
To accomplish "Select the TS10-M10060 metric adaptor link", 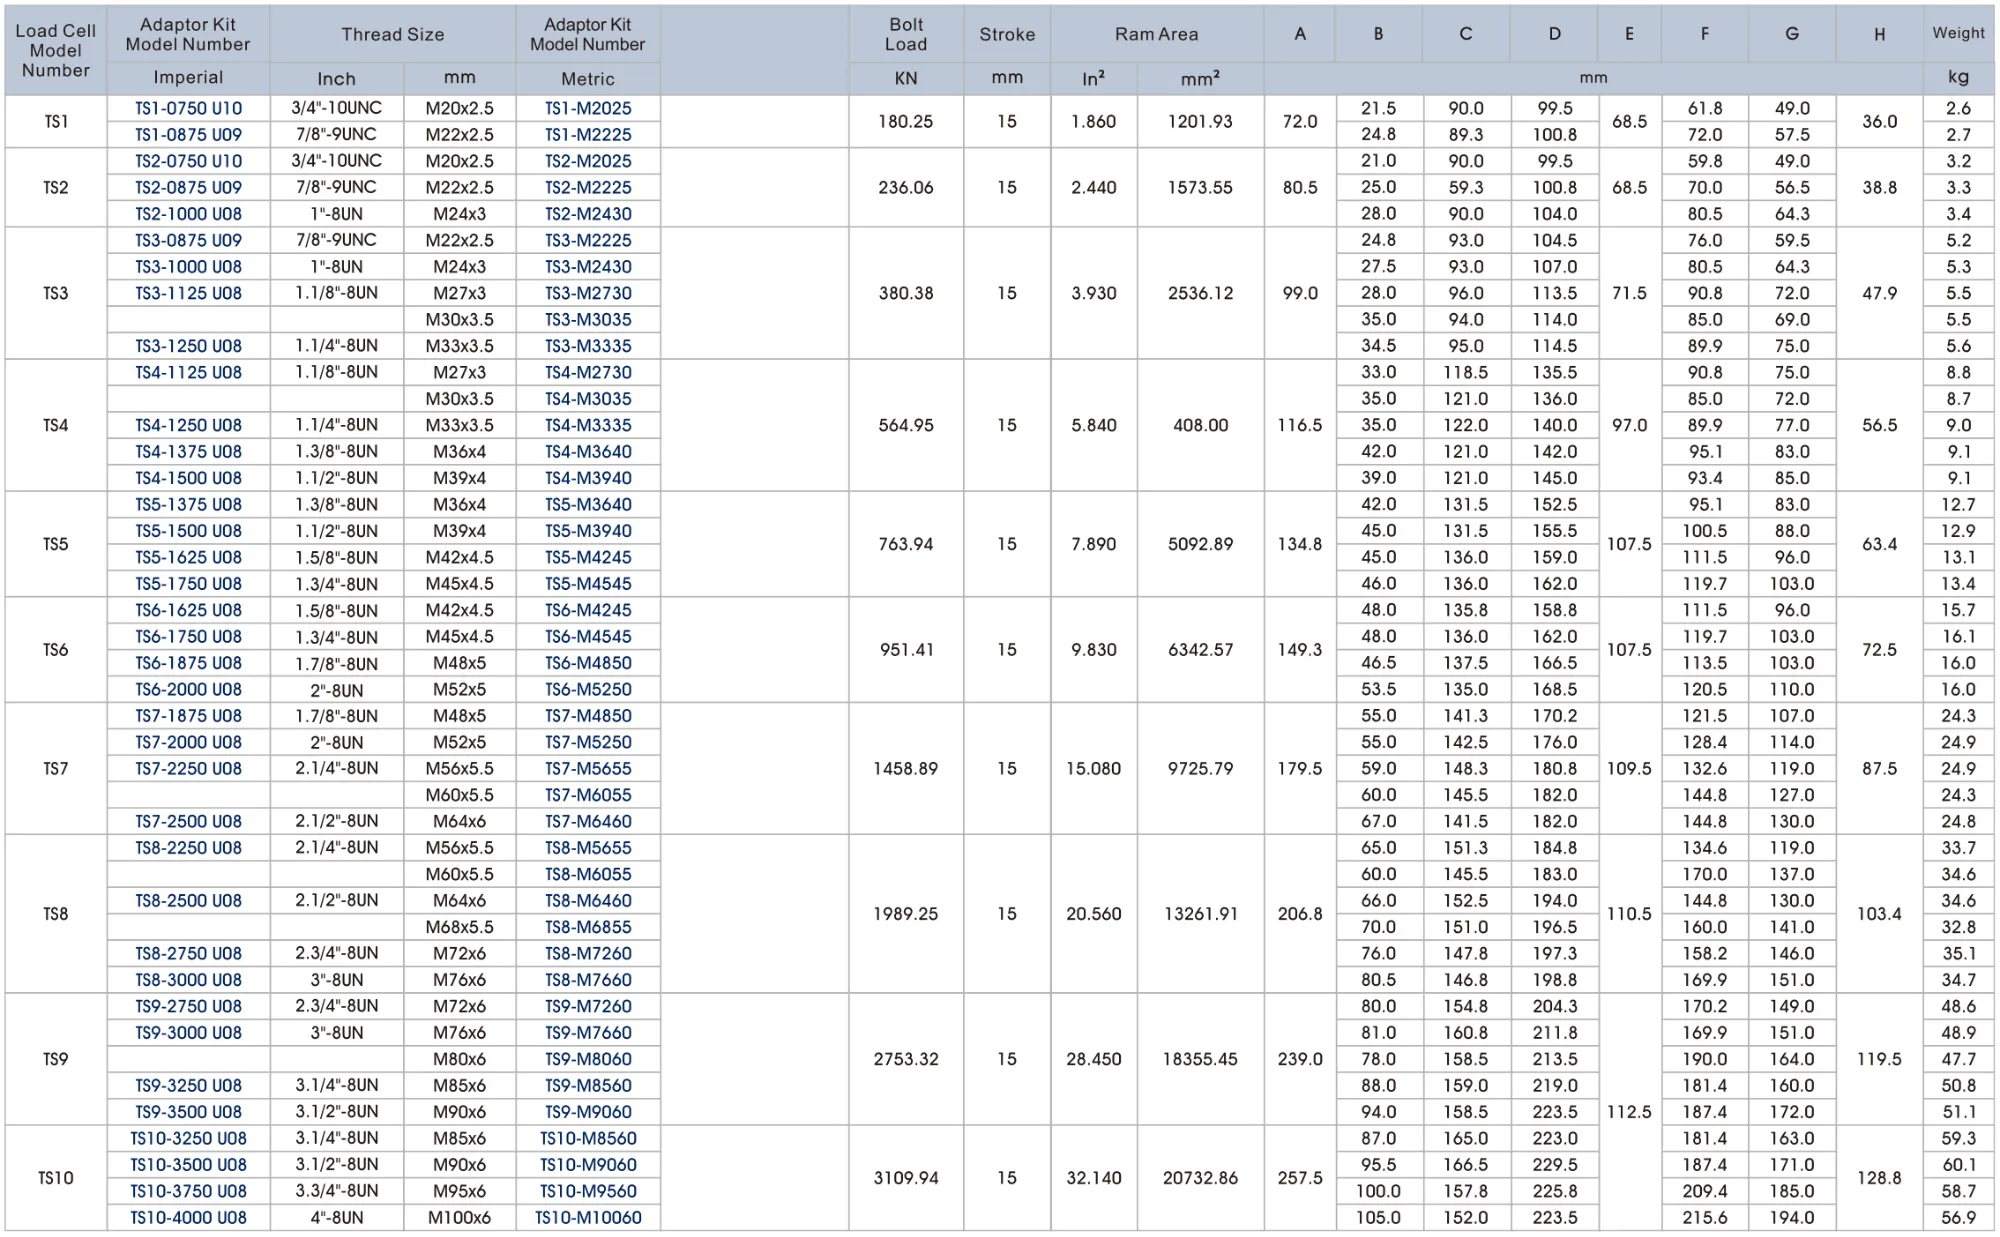I will [588, 1218].
